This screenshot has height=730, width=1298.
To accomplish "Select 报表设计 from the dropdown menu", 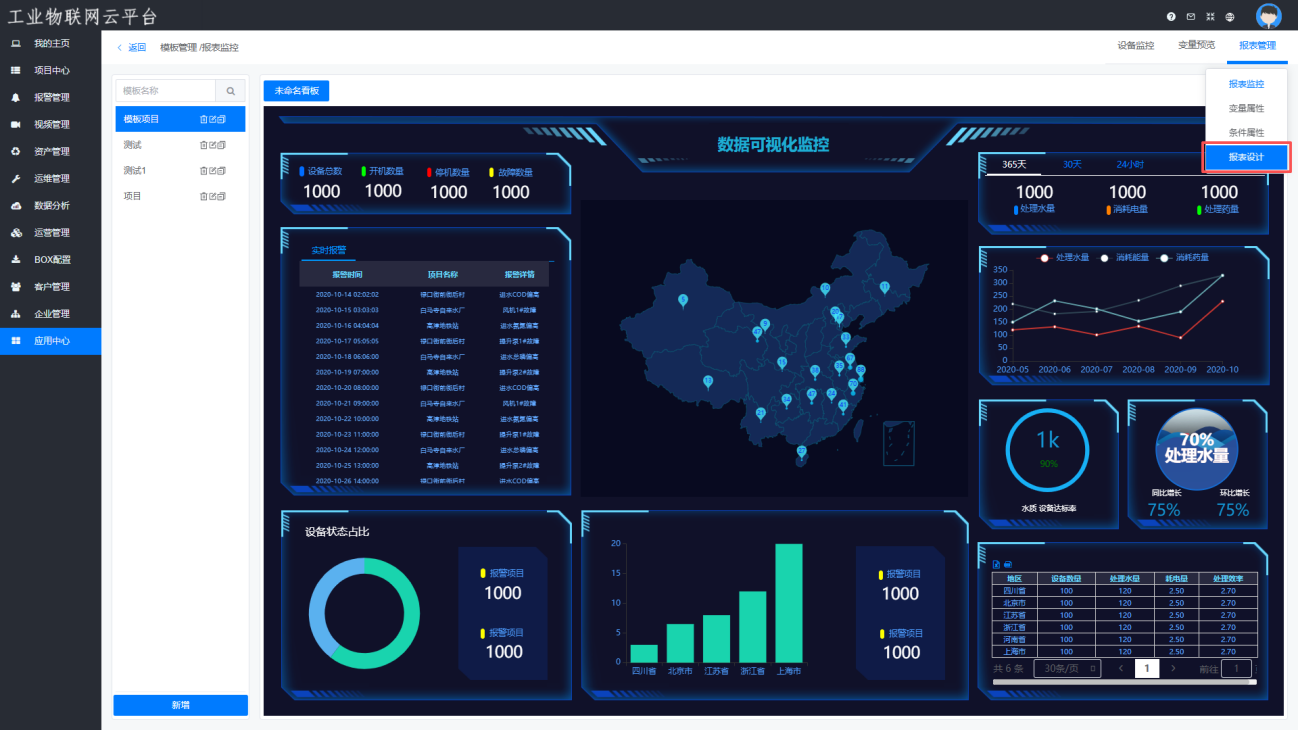I will pos(1246,157).
